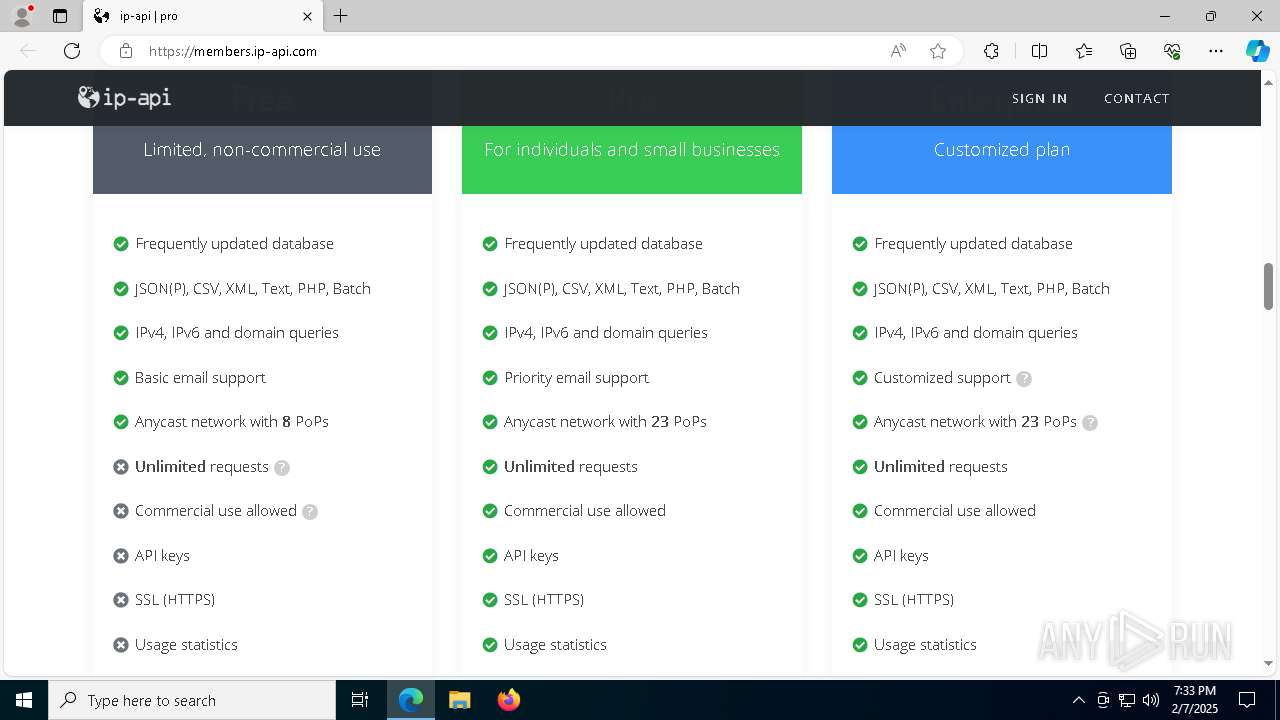Click 'IPv4, IPv6 and domain queries' in Enterprise
Screen dimensions: 1280x720
point(975,332)
